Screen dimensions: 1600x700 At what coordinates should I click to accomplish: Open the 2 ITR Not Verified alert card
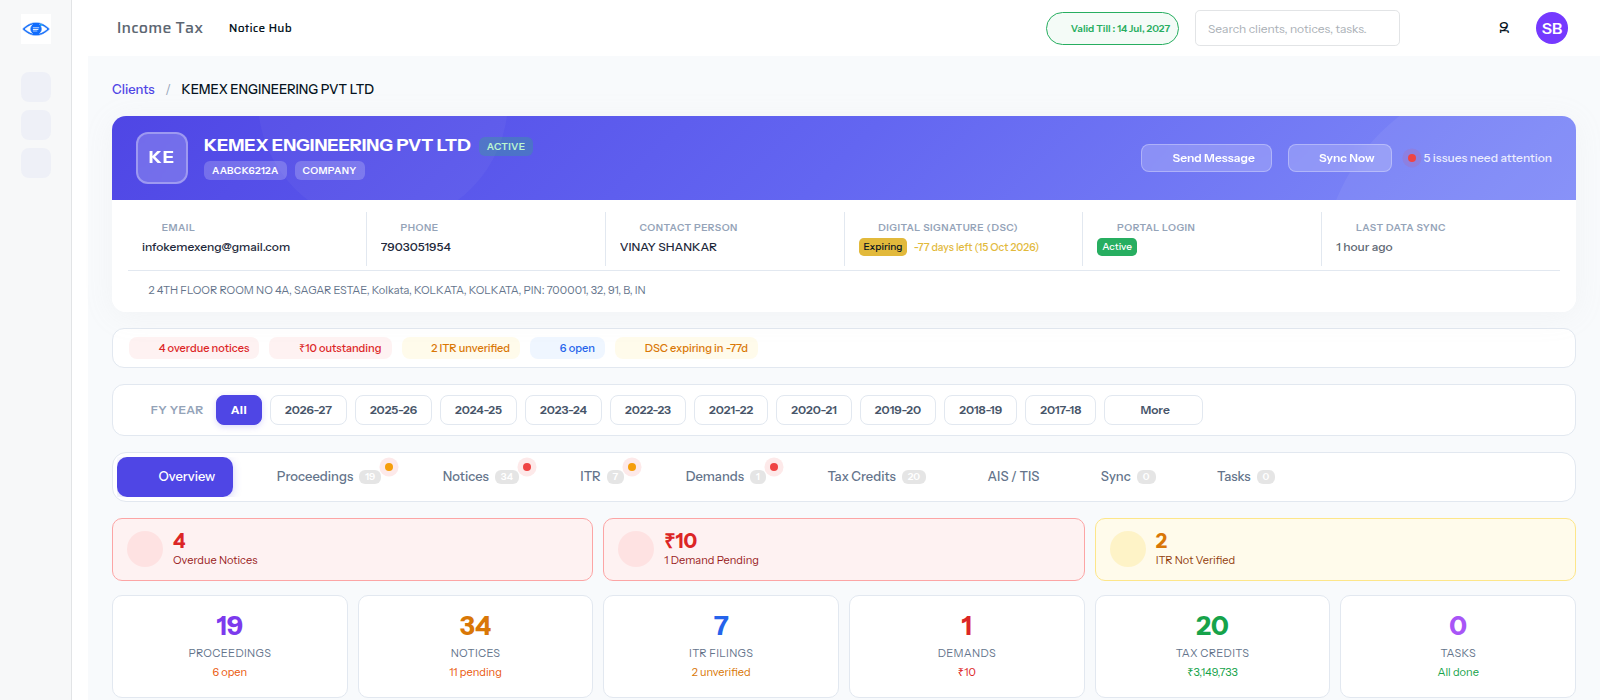[1335, 549]
